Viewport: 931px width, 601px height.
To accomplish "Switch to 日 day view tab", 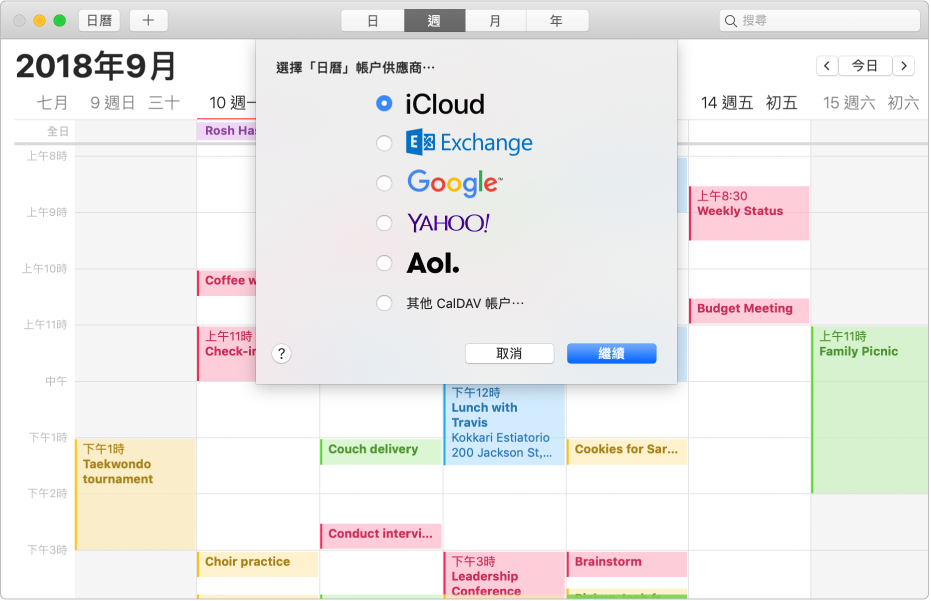I will [x=373, y=21].
